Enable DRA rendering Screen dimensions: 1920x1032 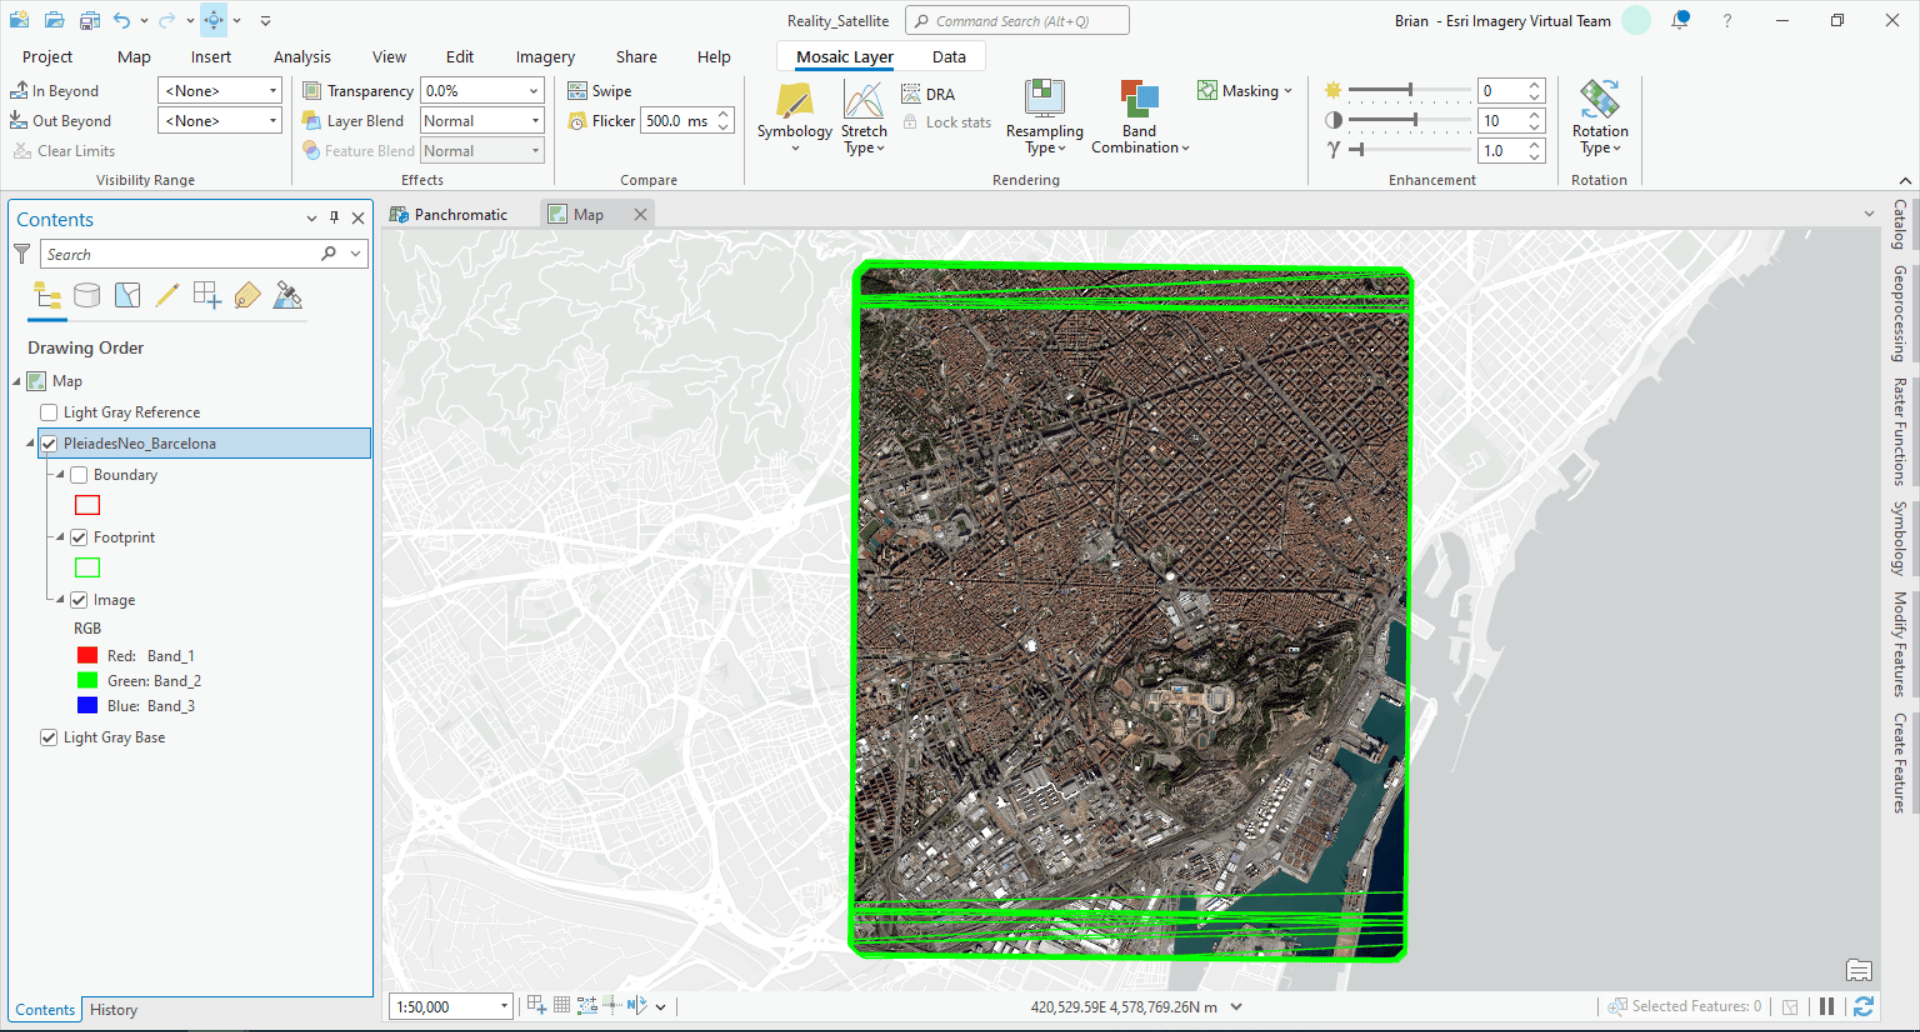(929, 93)
